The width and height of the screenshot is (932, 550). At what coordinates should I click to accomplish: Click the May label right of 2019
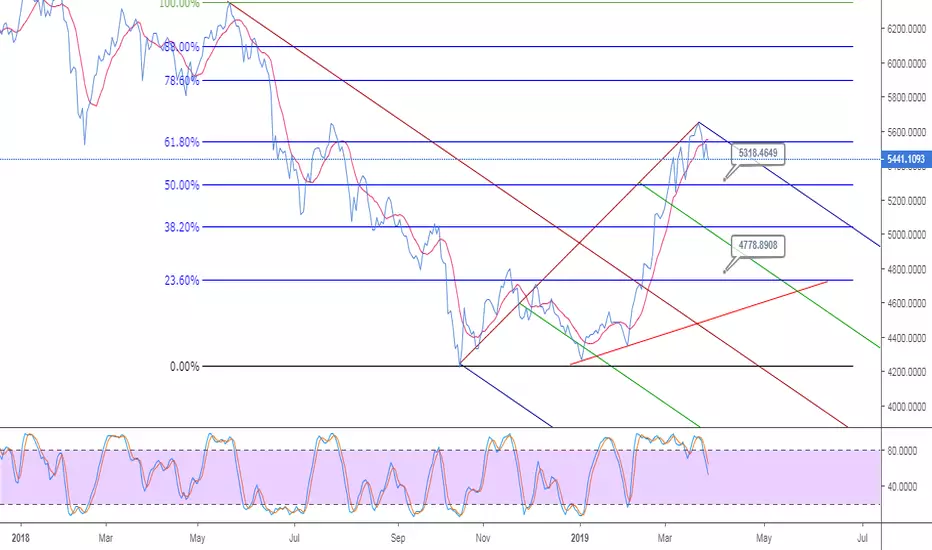click(764, 538)
